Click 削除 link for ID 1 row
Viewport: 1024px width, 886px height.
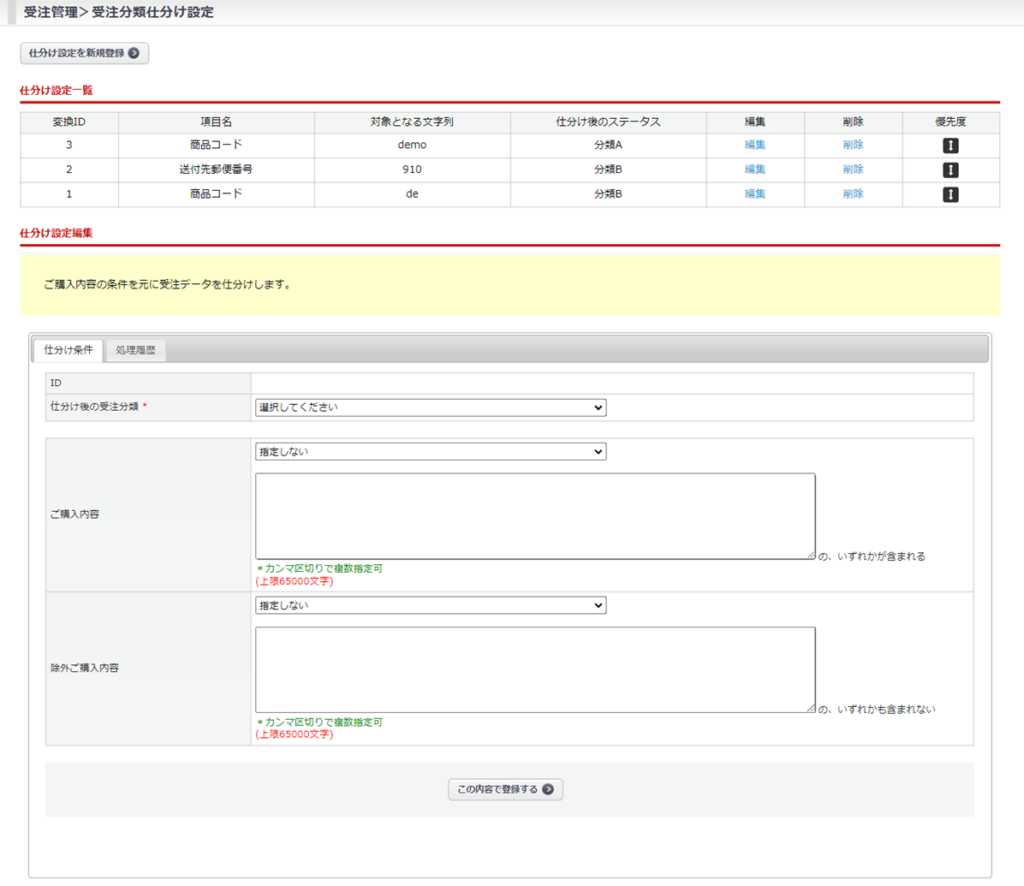click(853, 194)
